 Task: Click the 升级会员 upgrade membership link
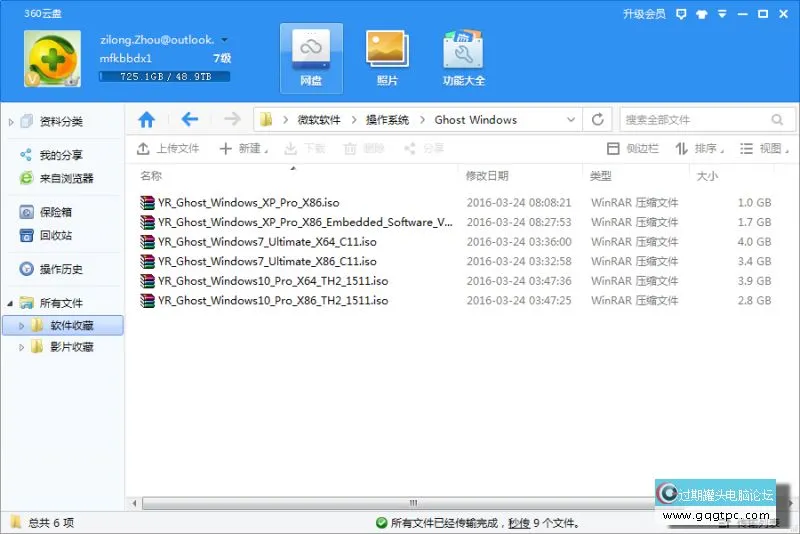click(x=644, y=14)
